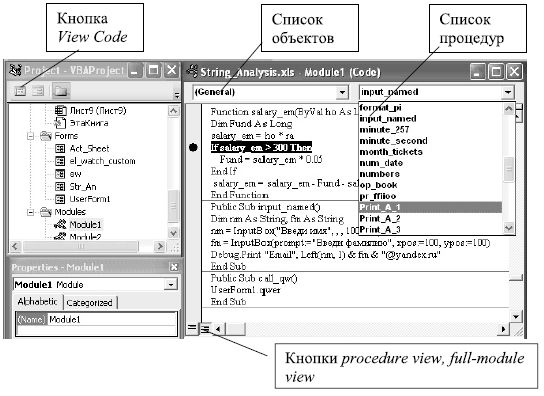Image resolution: width=544 pixels, height=396 pixels.
Task: Toggle Folders view in Project panel
Action: (x=61, y=91)
